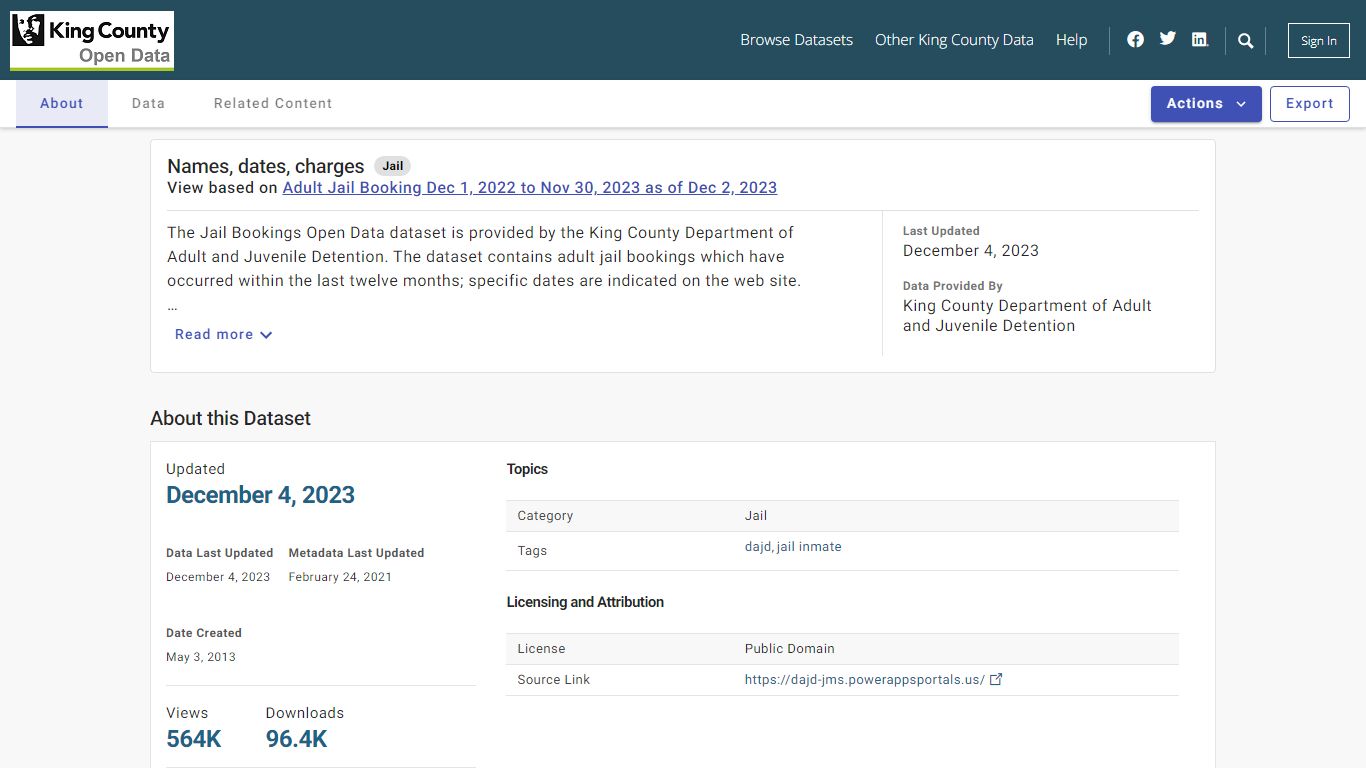This screenshot has width=1366, height=768.
Task: Open the Facebook icon link
Action: point(1135,40)
